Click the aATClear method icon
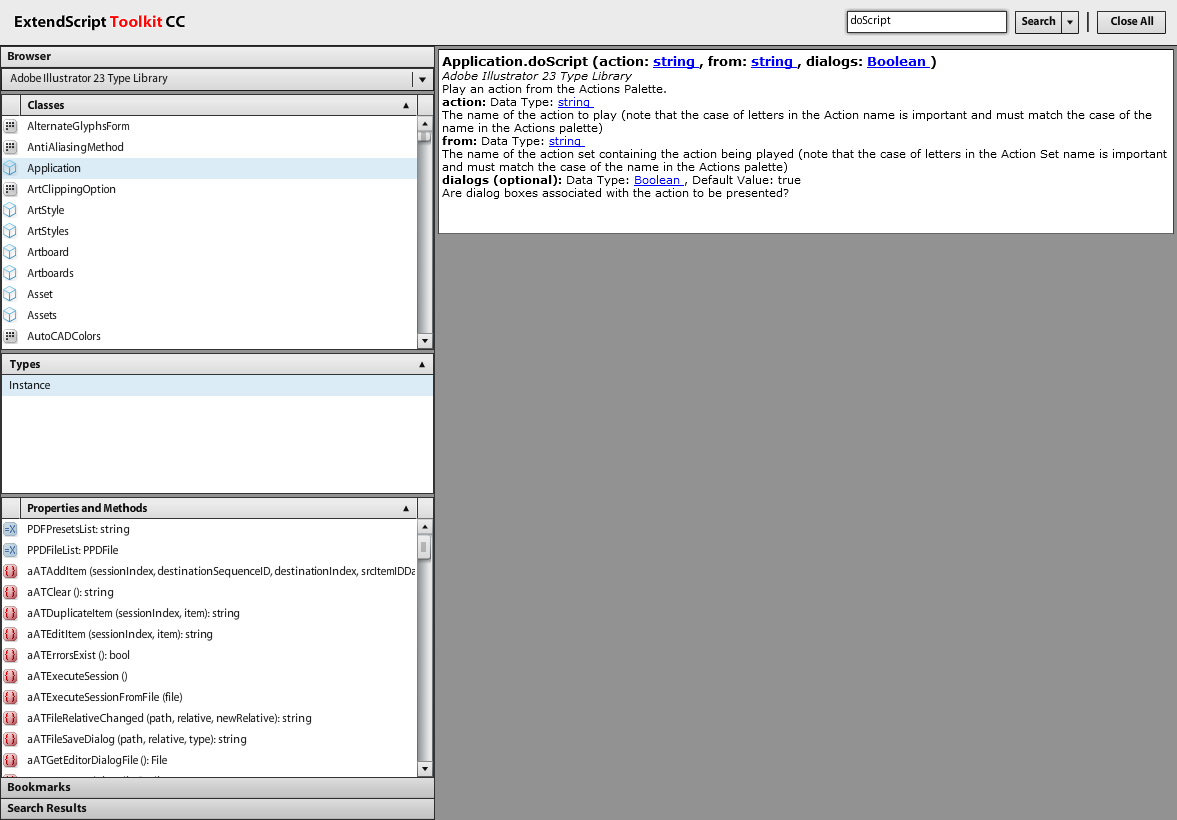This screenshot has height=820, width=1177. [11, 592]
